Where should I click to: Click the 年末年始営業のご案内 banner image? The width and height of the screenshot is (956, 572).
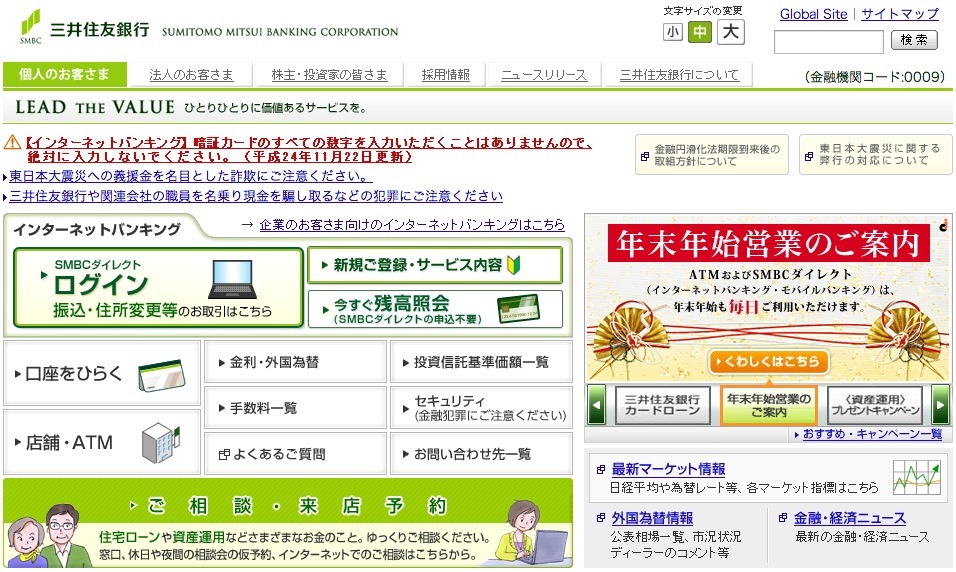pos(768,299)
